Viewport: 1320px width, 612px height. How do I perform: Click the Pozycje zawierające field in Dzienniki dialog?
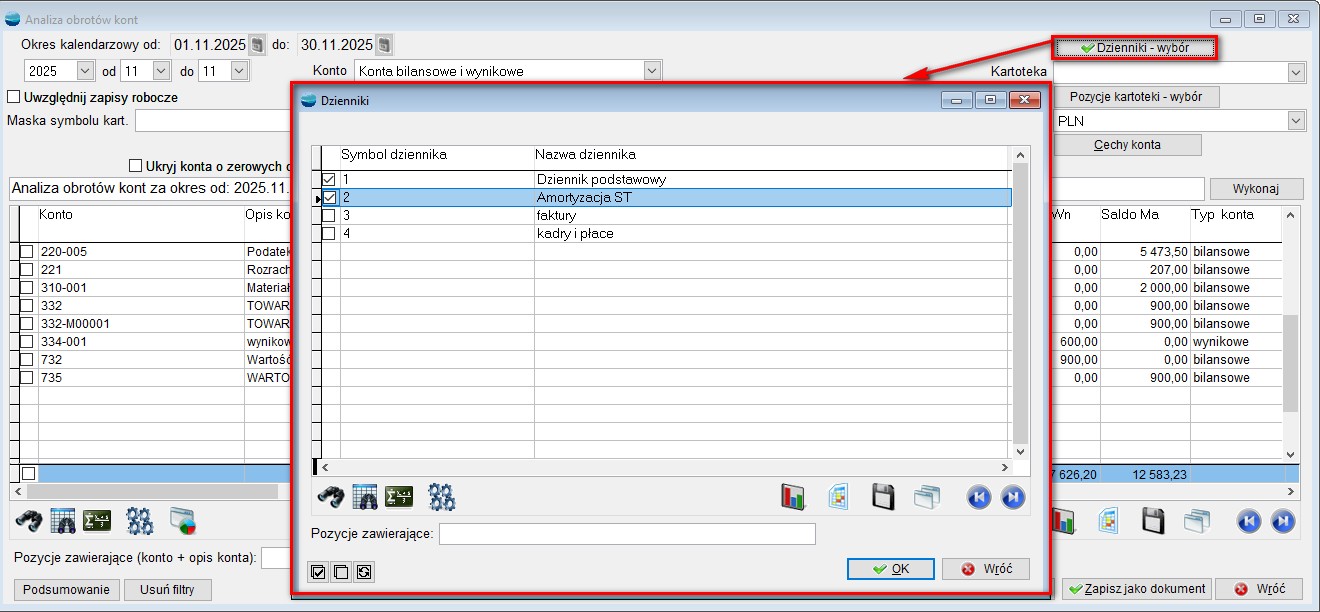[x=626, y=534]
